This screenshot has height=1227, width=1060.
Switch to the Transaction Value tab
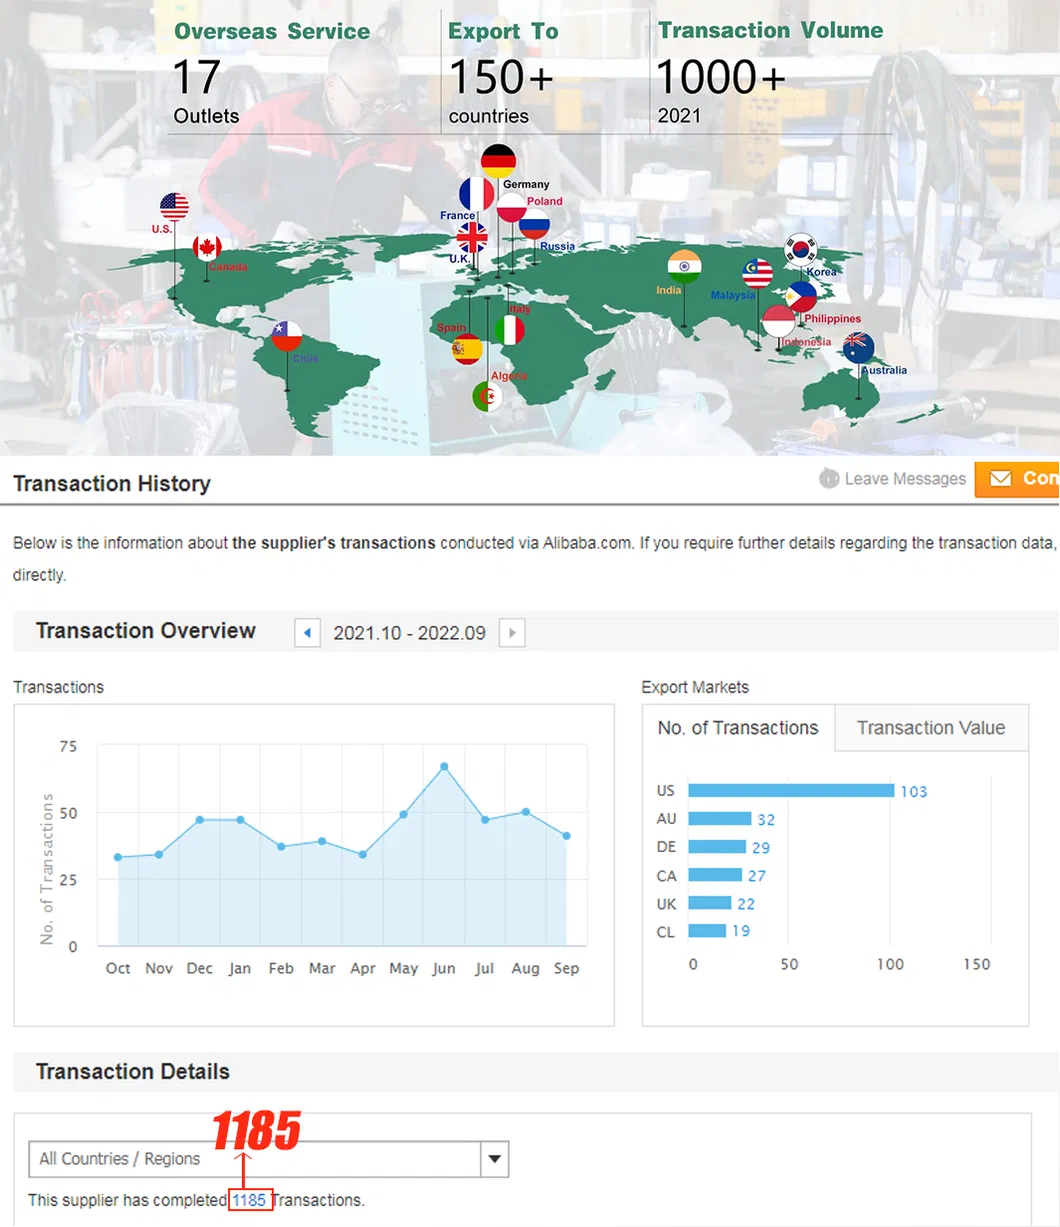[x=930, y=728]
